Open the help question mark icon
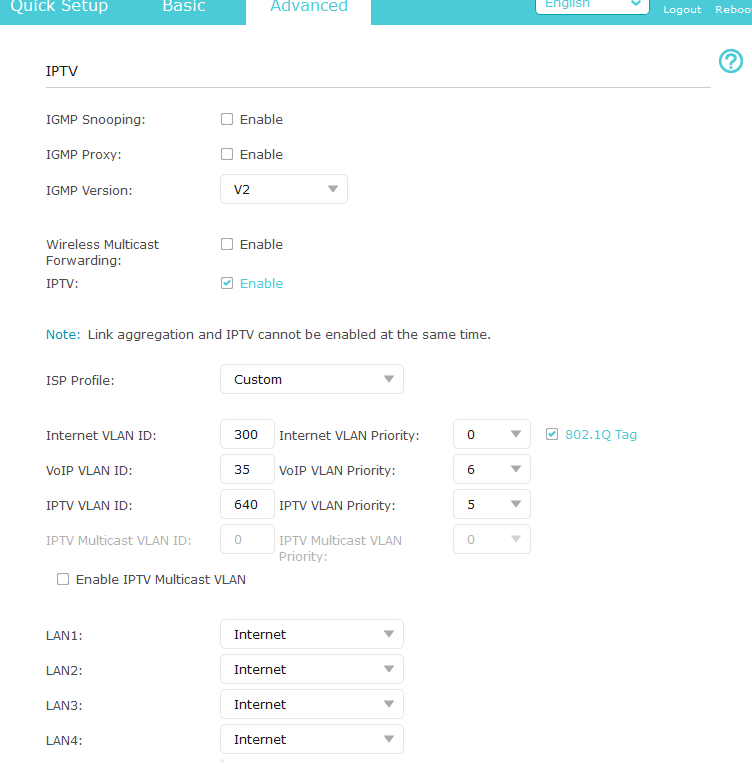Viewport: 752px width, 769px height. tap(730, 61)
